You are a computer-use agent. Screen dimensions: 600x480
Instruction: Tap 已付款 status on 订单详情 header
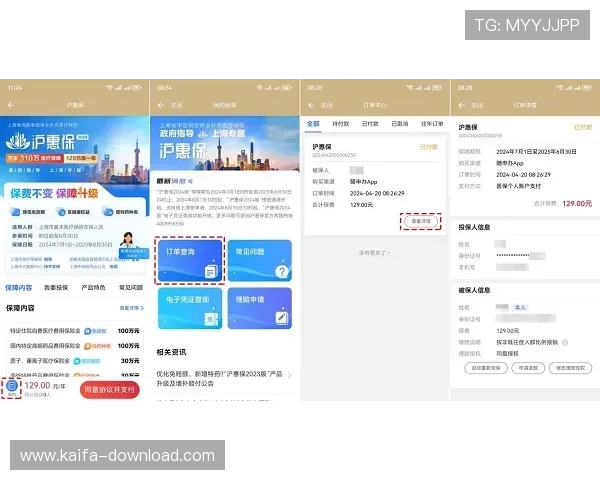tap(583, 127)
